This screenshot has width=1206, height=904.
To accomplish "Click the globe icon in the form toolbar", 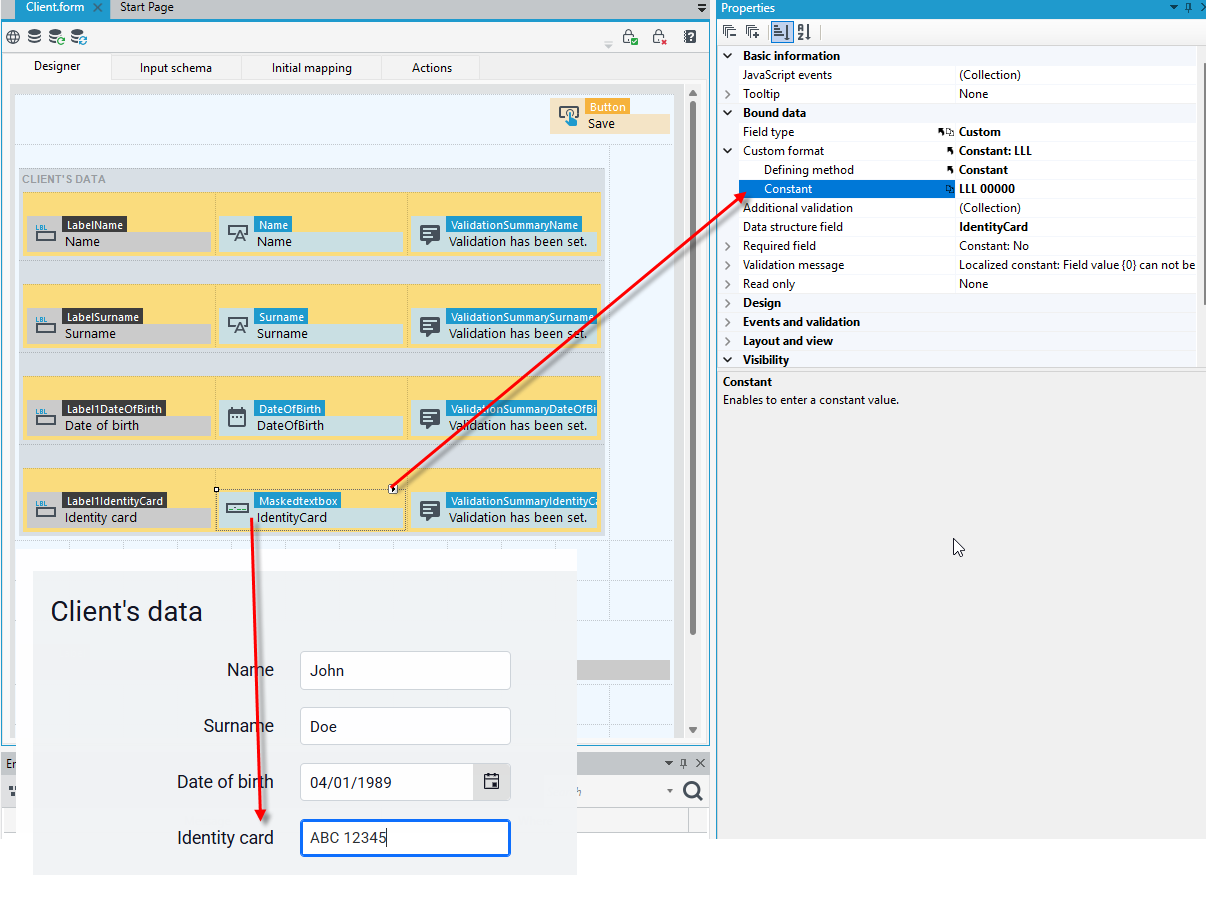I will click(13, 37).
